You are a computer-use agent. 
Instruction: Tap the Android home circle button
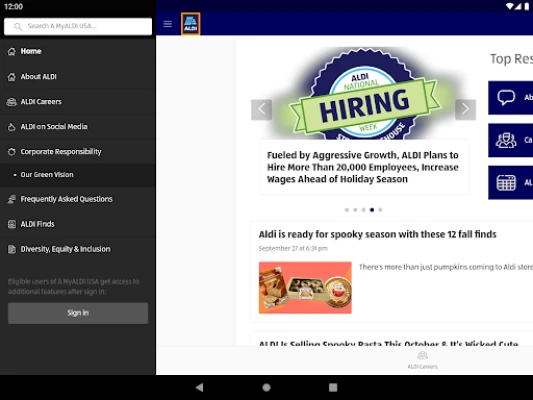click(266, 387)
